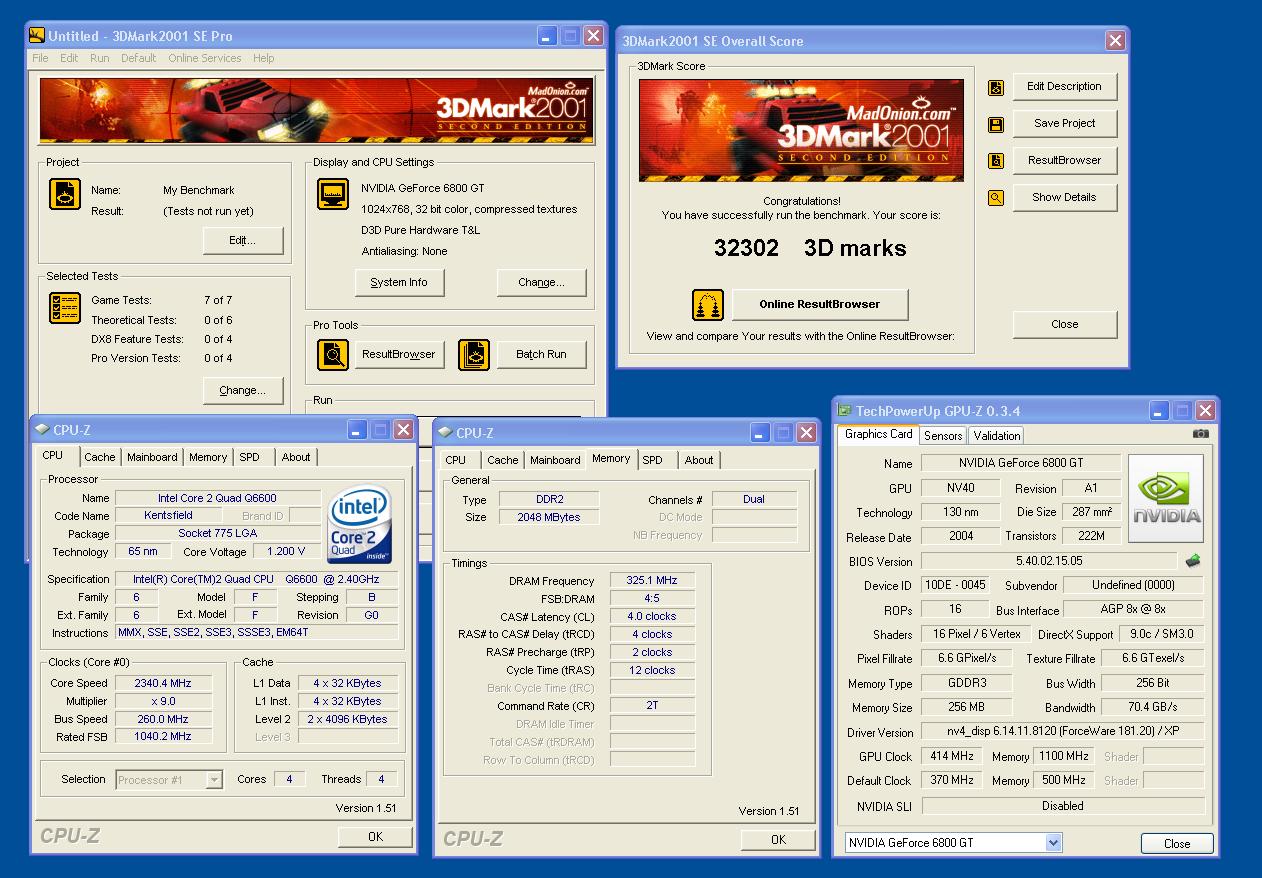Switch to Memory tab in left CPU-Z
The image size is (1262, 878).
[208, 457]
